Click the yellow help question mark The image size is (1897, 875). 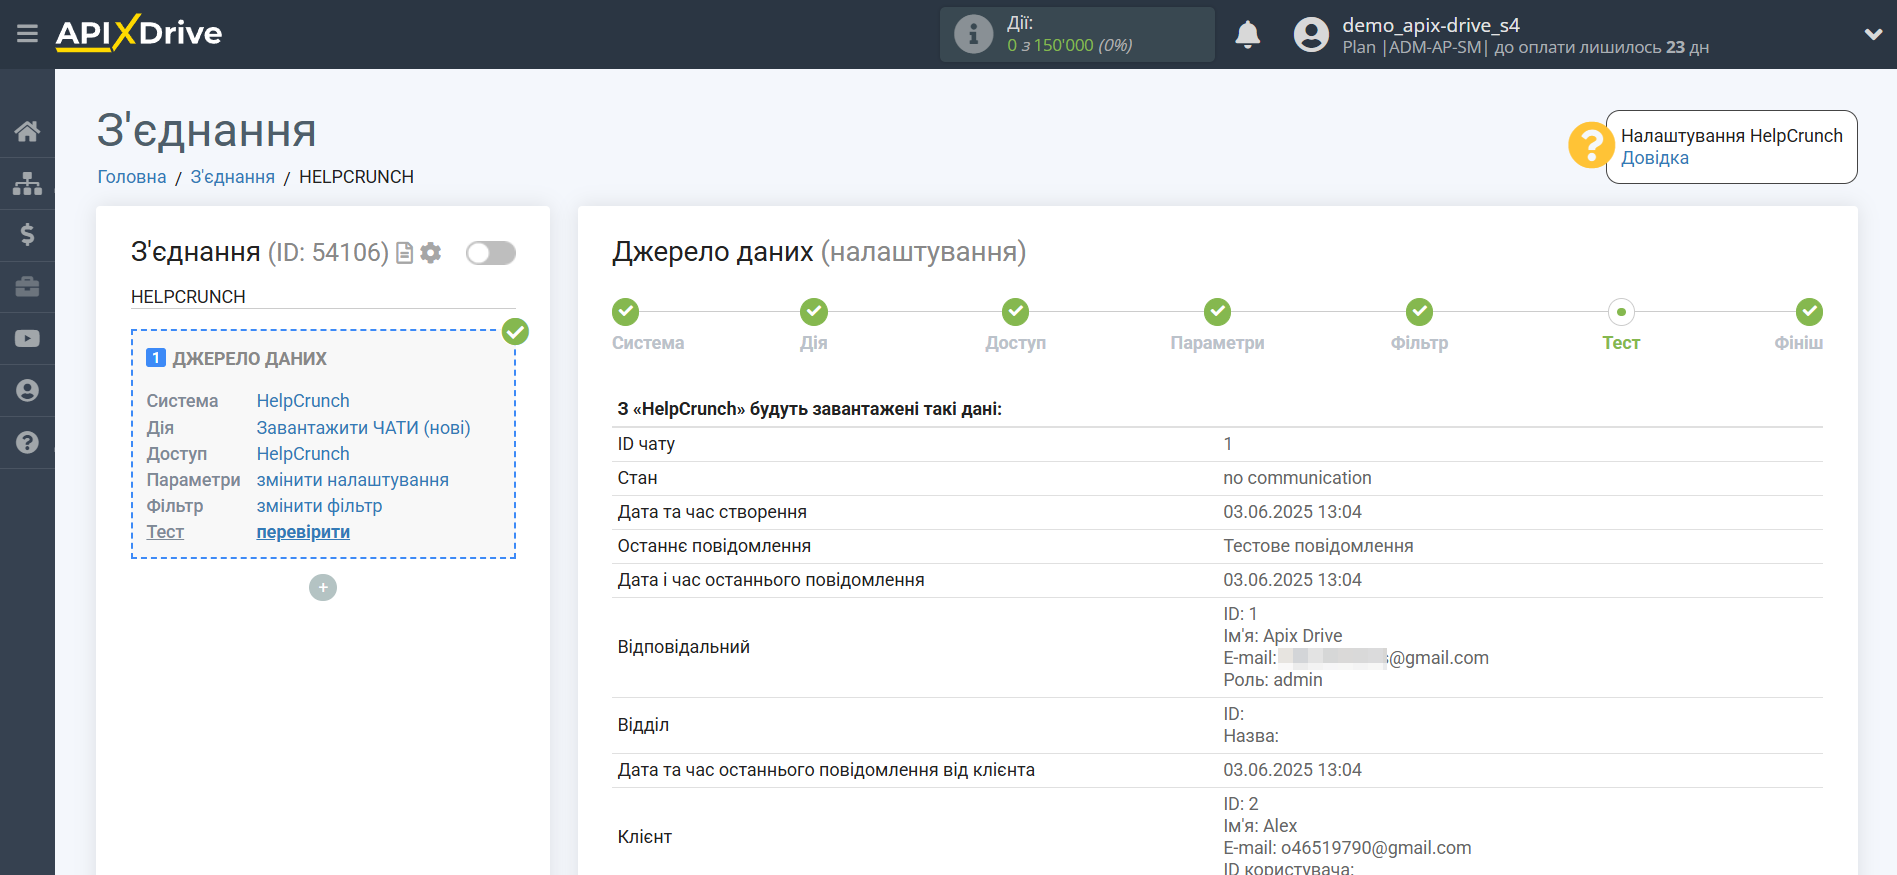click(1589, 146)
